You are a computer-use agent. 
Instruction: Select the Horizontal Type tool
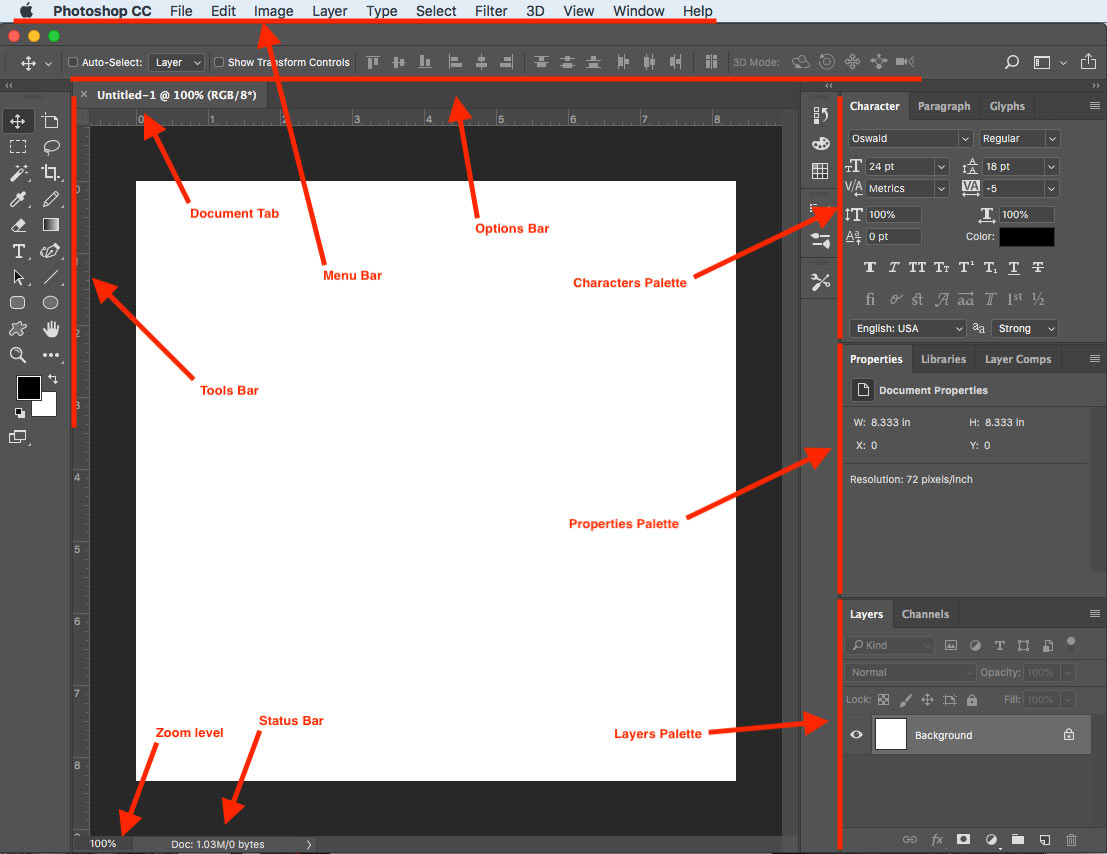[18, 251]
